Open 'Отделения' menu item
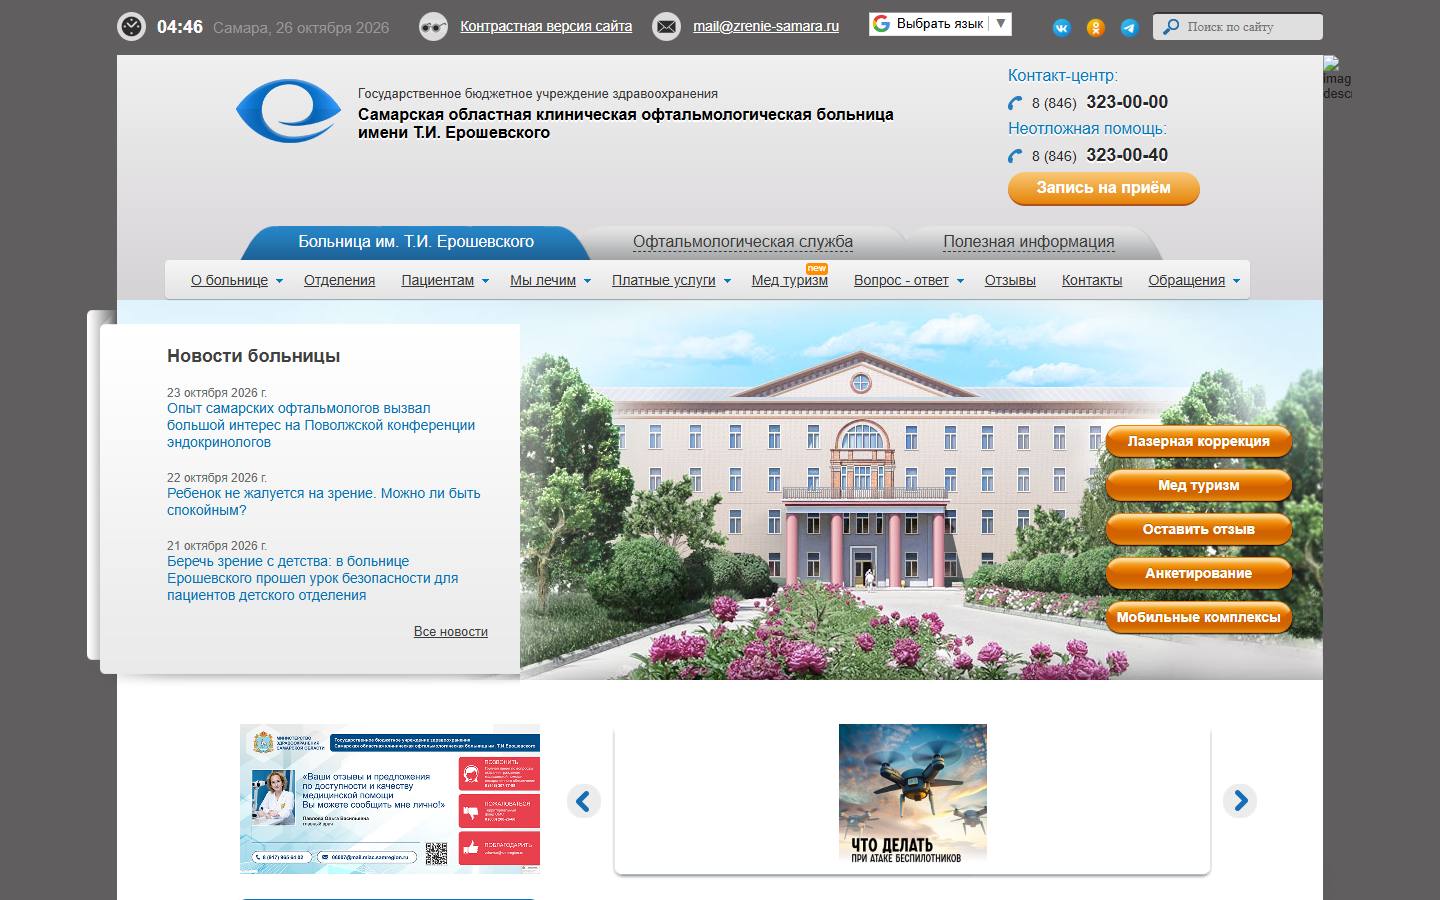Screen dimensions: 1440x900 pyautogui.click(x=340, y=280)
